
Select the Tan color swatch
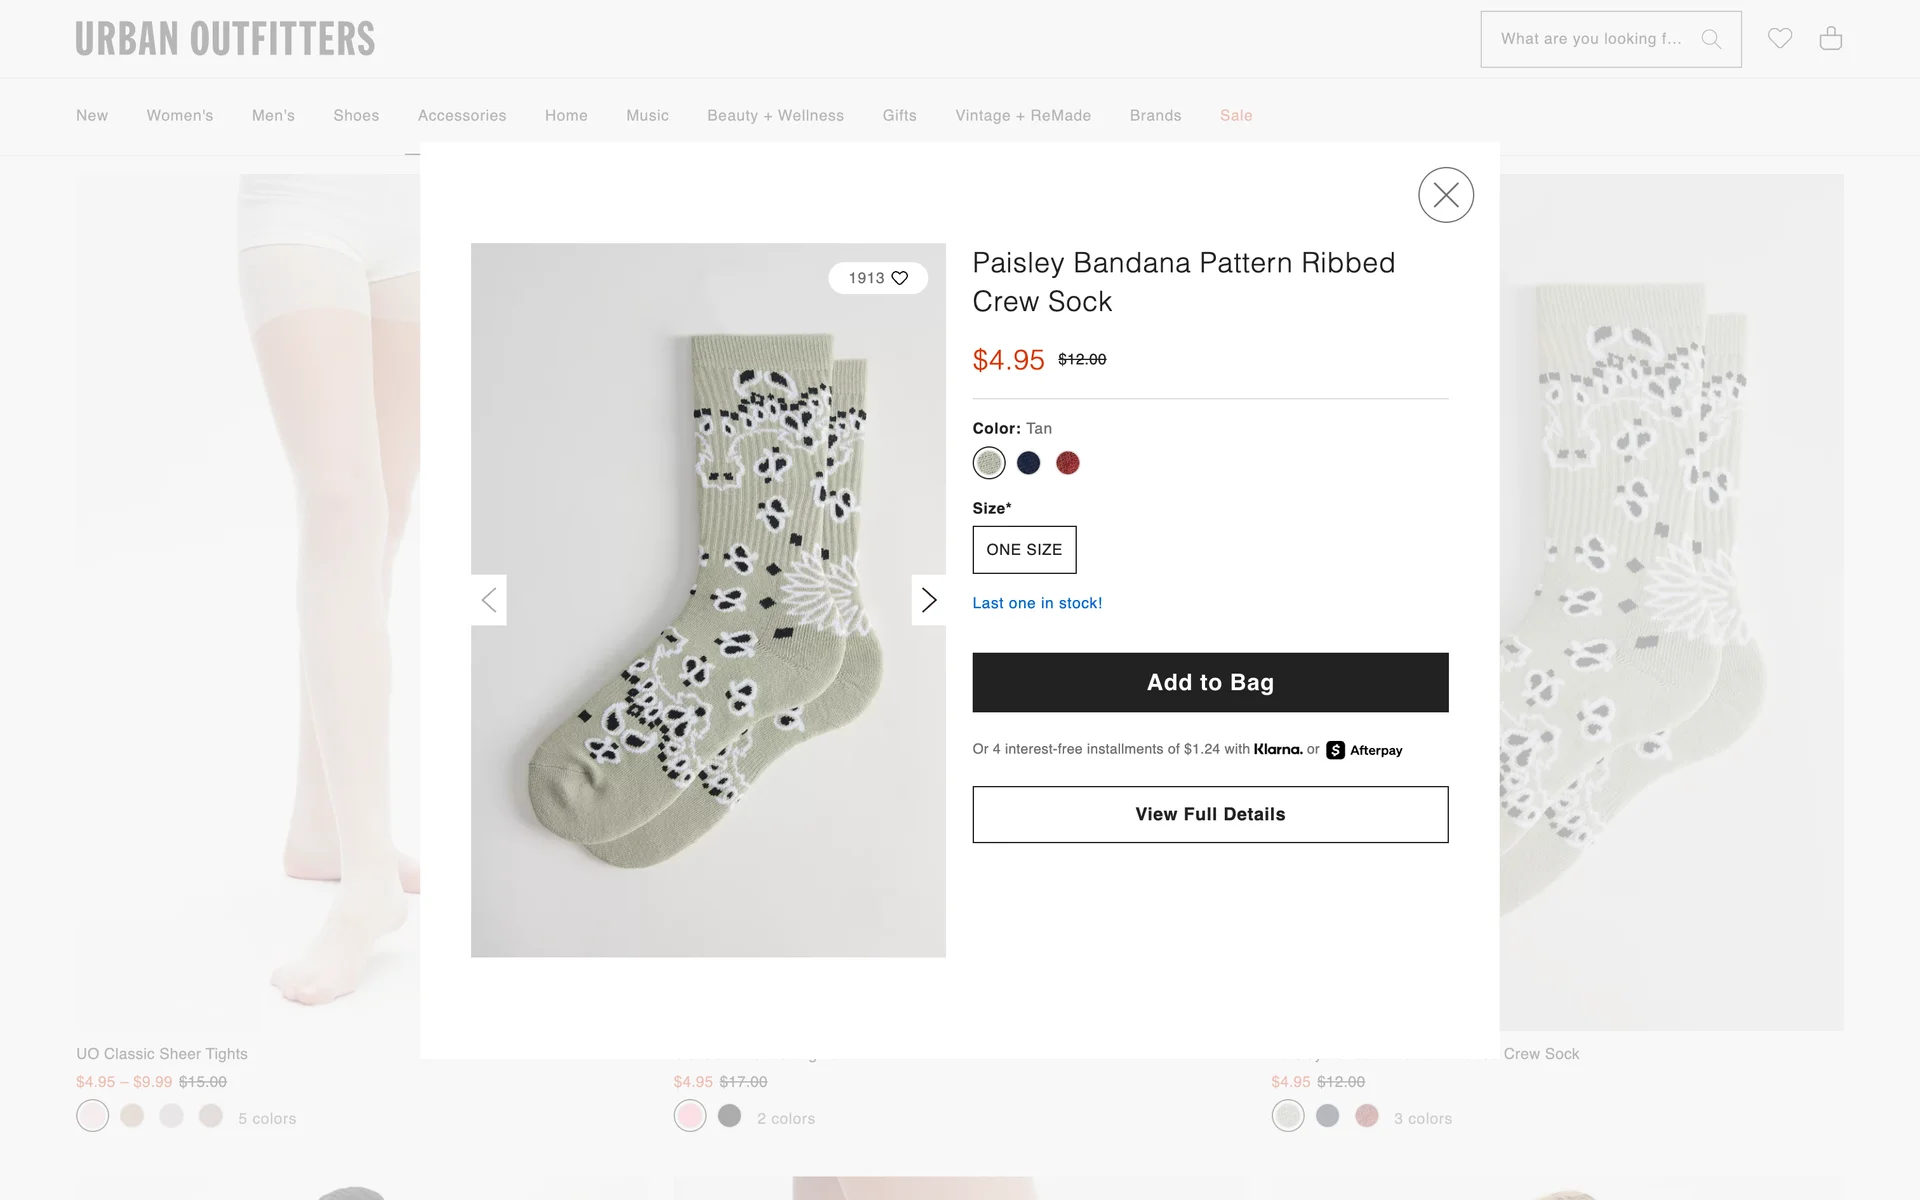pyautogui.click(x=989, y=463)
